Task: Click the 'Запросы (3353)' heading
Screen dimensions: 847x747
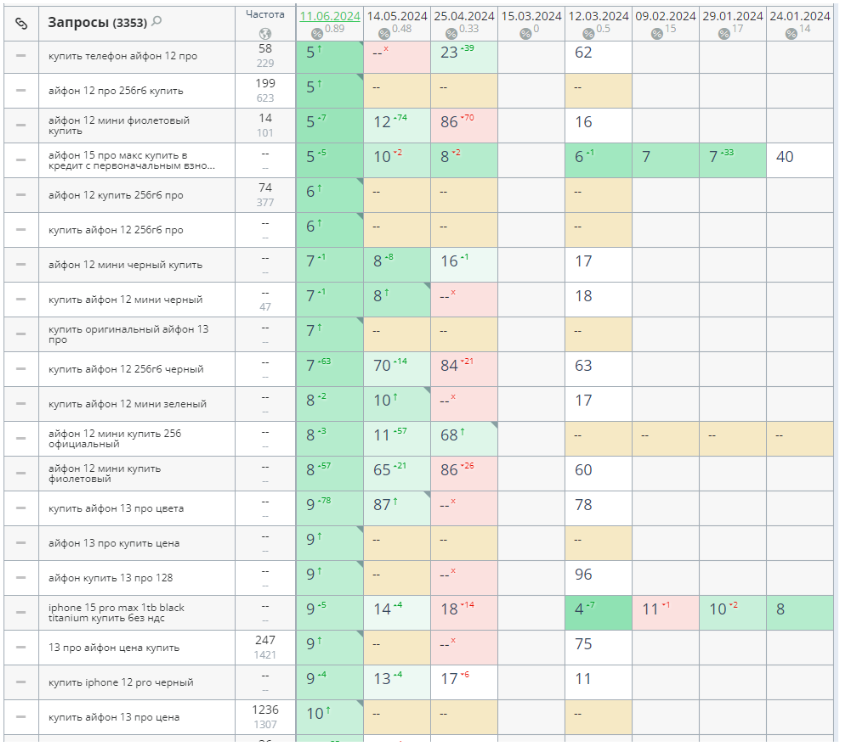Action: click(97, 22)
